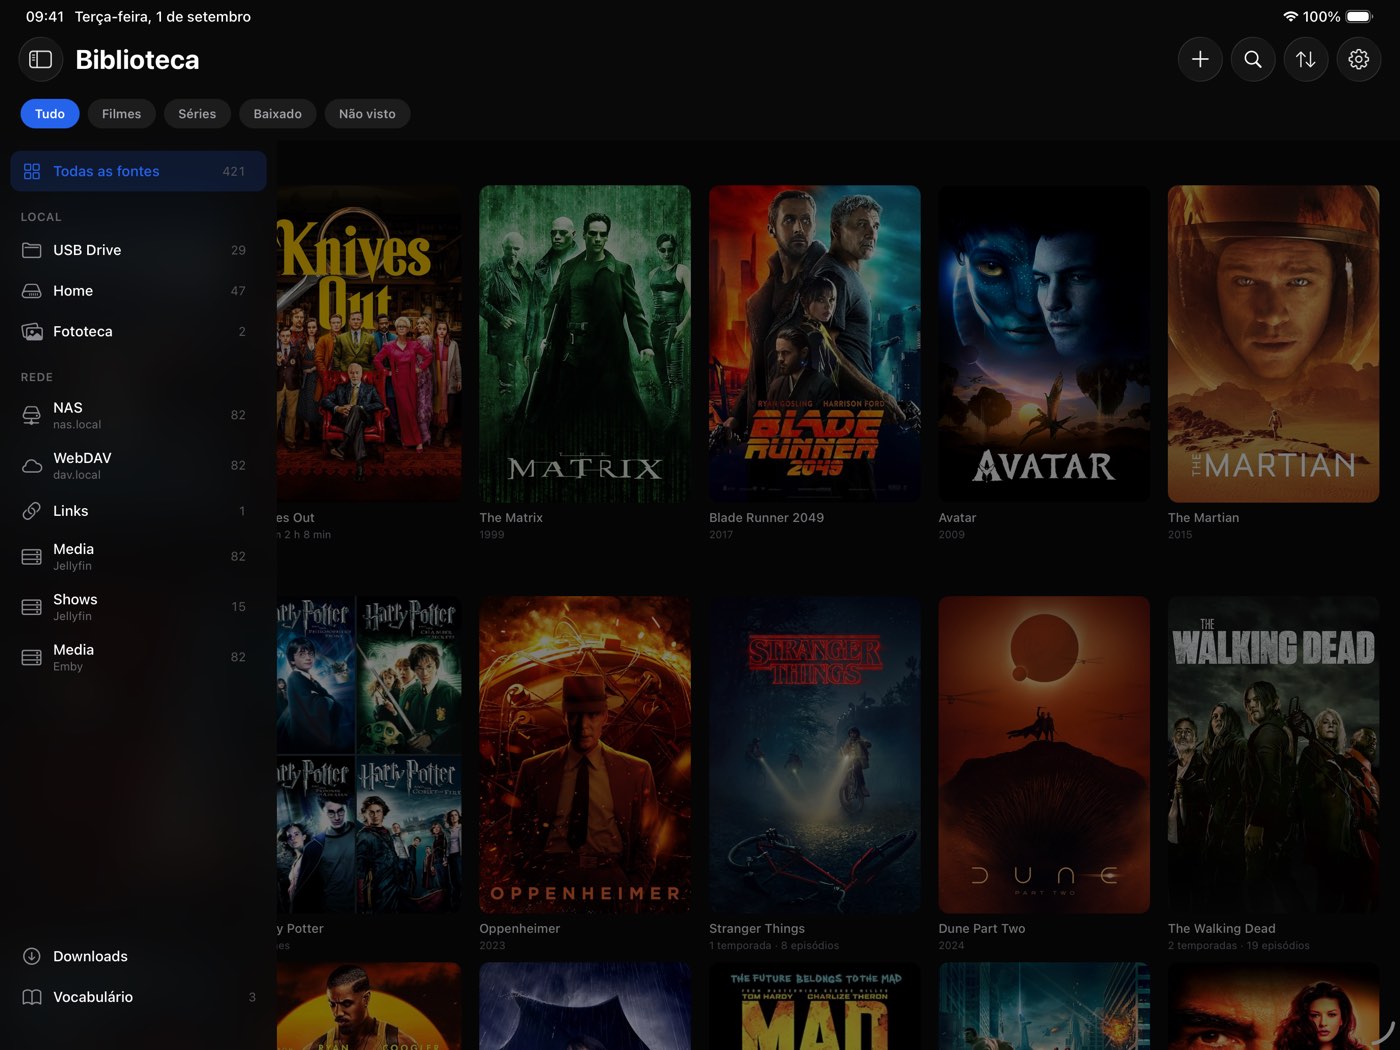Open The Martian poster
1400x1050 pixels.
tap(1274, 343)
